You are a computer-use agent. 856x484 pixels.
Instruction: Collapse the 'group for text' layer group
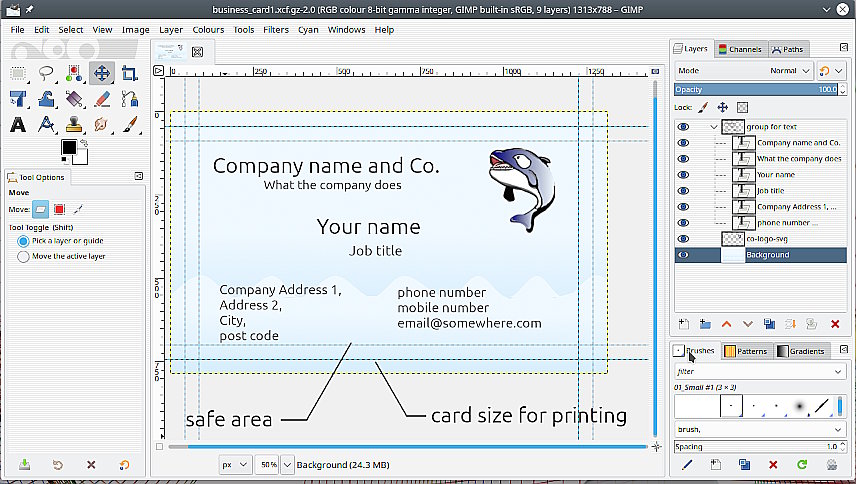click(713, 127)
